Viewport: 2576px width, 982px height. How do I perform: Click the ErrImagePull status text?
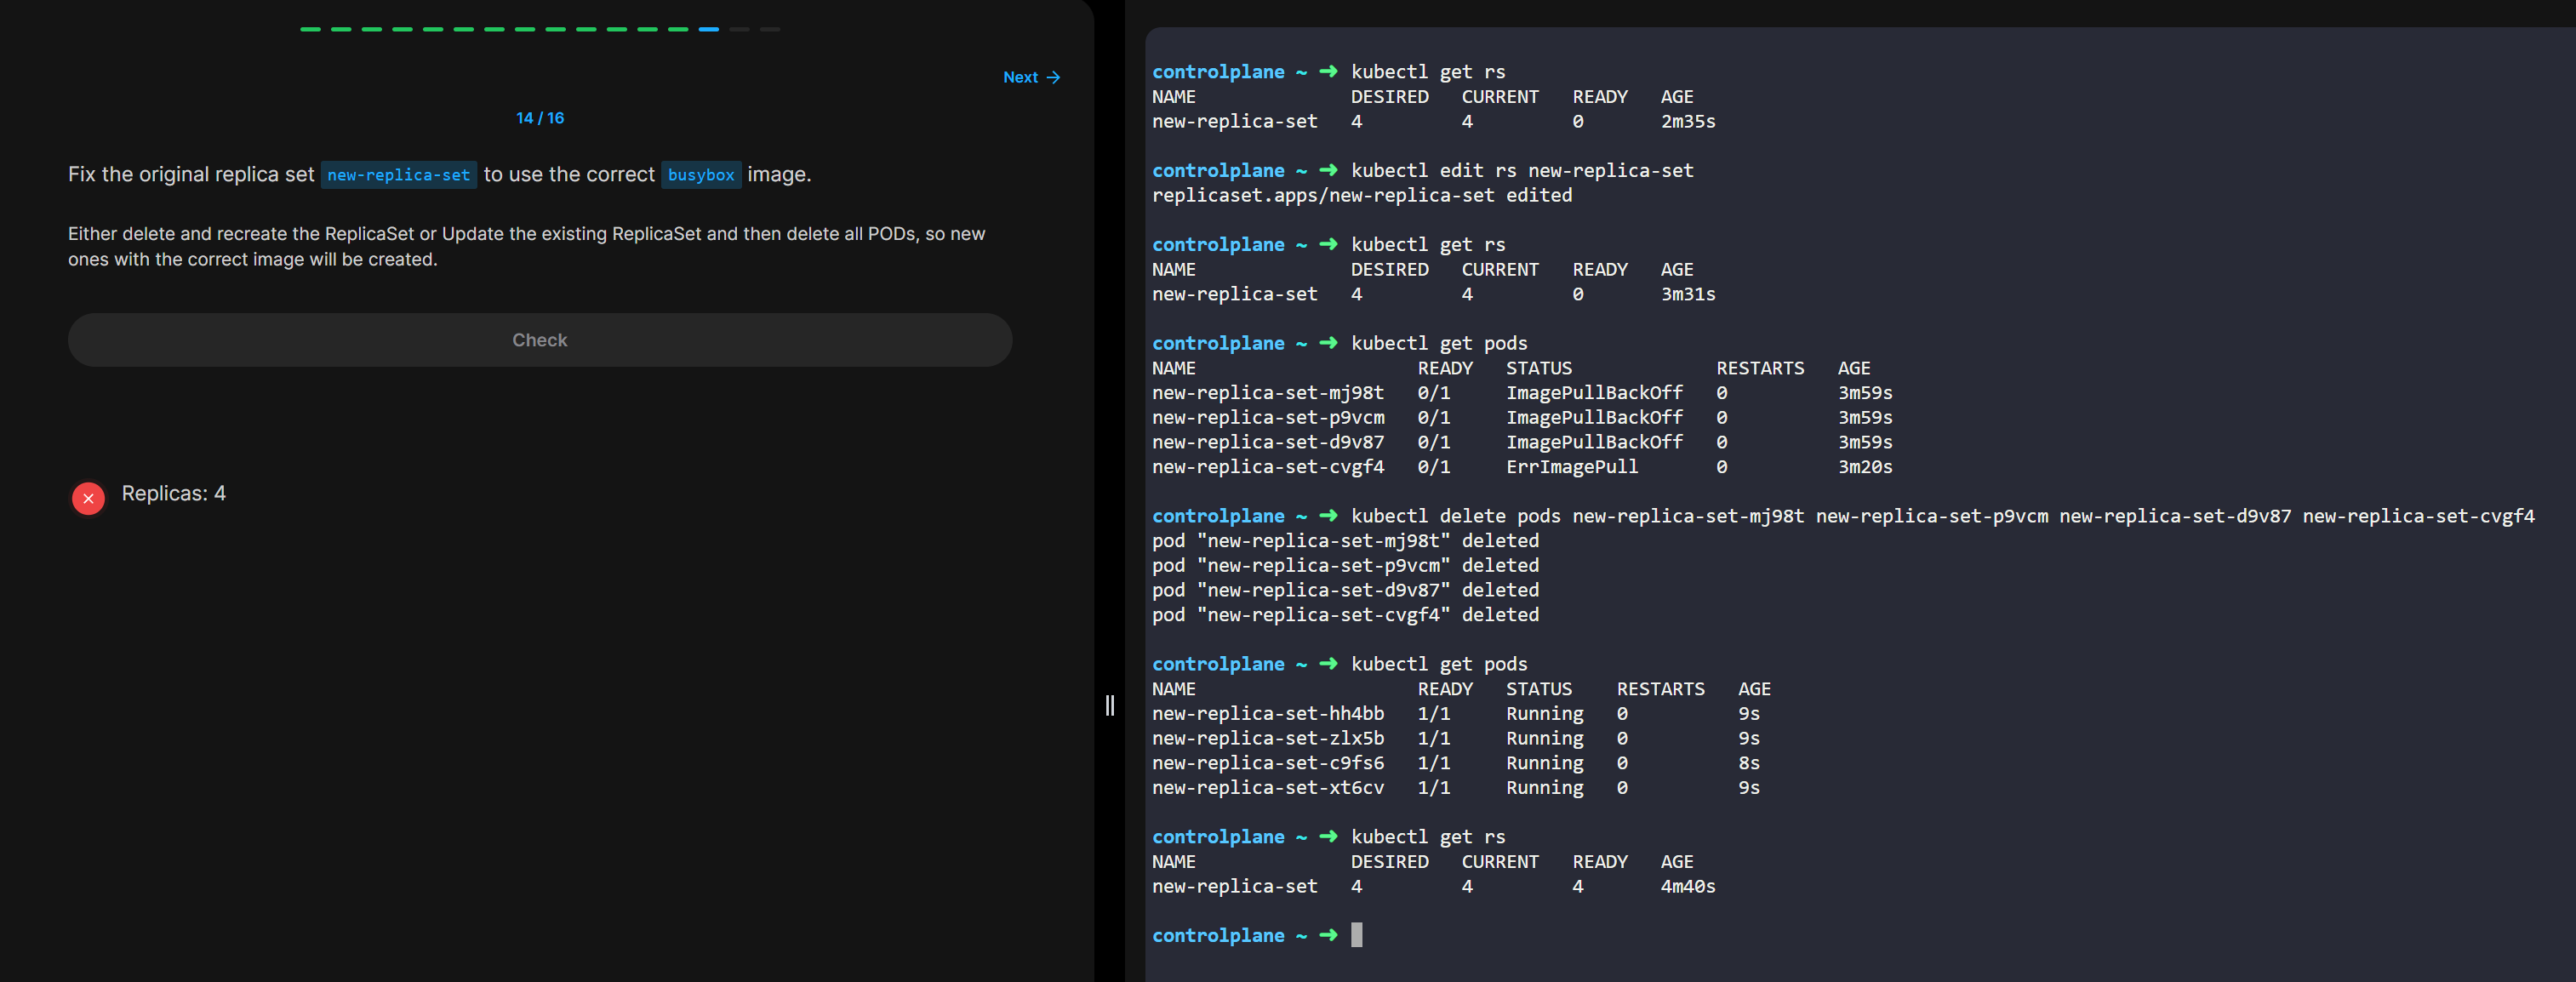tap(1571, 467)
